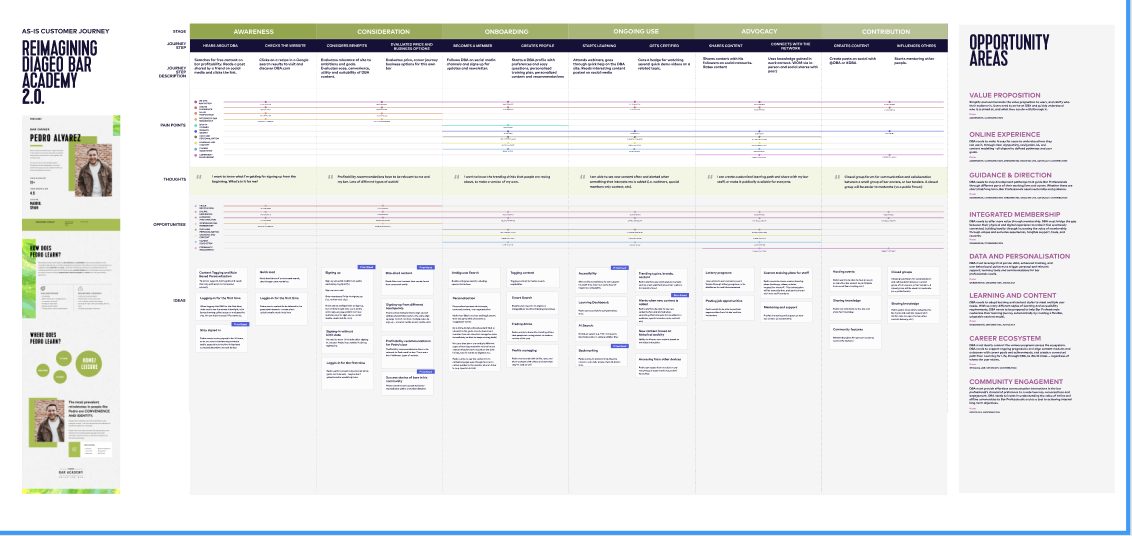Viewport: 1132px width, 536px height.
Task: Click the large Home/Leisure green circle
Action: pos(89,363)
